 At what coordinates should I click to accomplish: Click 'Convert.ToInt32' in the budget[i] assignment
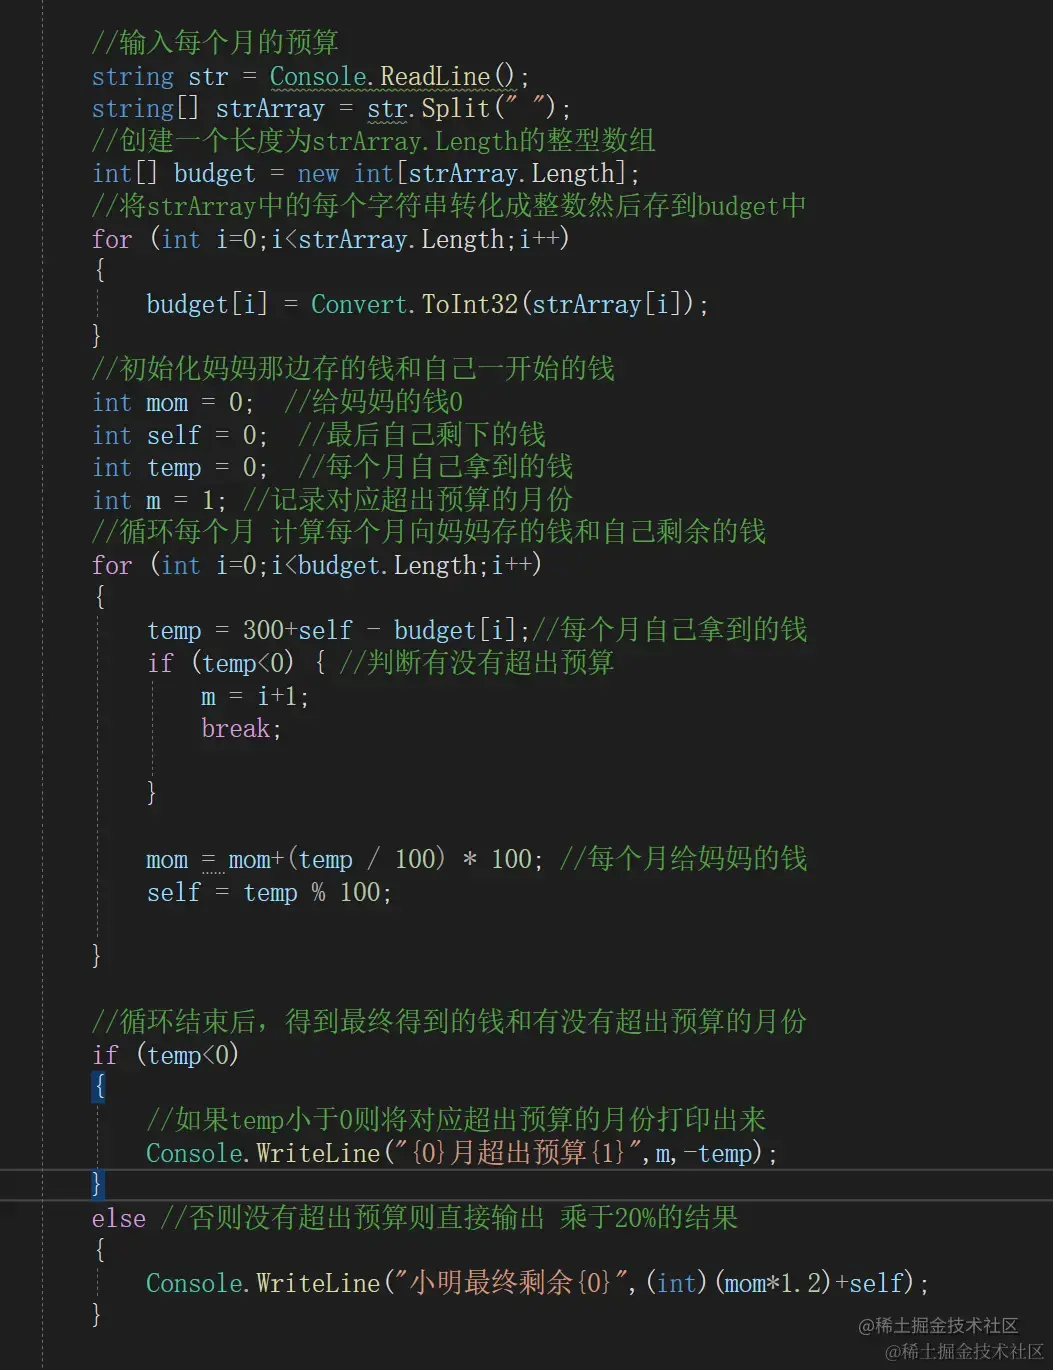(415, 304)
